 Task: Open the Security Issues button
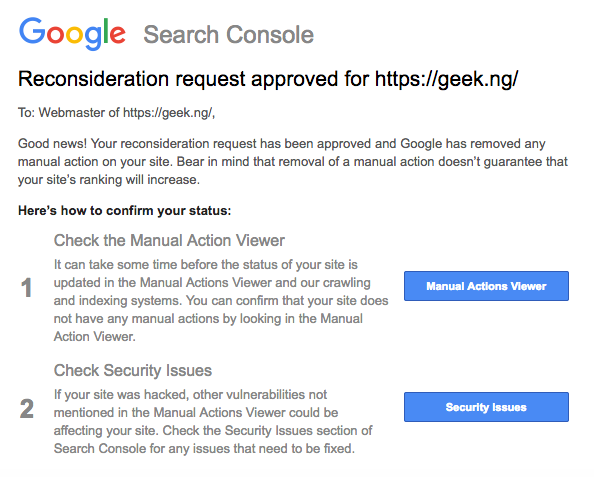click(486, 407)
